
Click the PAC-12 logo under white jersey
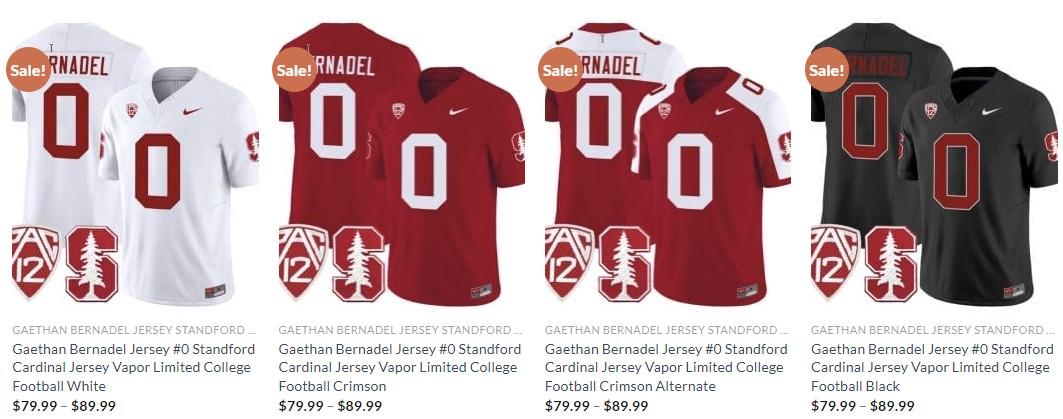point(36,262)
